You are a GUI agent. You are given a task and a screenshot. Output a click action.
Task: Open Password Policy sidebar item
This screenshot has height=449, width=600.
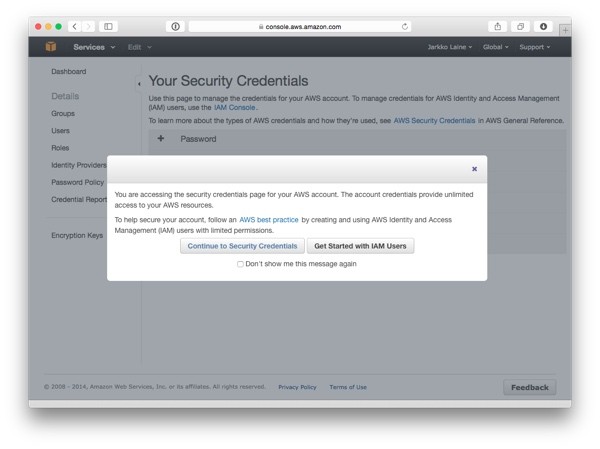(78, 183)
